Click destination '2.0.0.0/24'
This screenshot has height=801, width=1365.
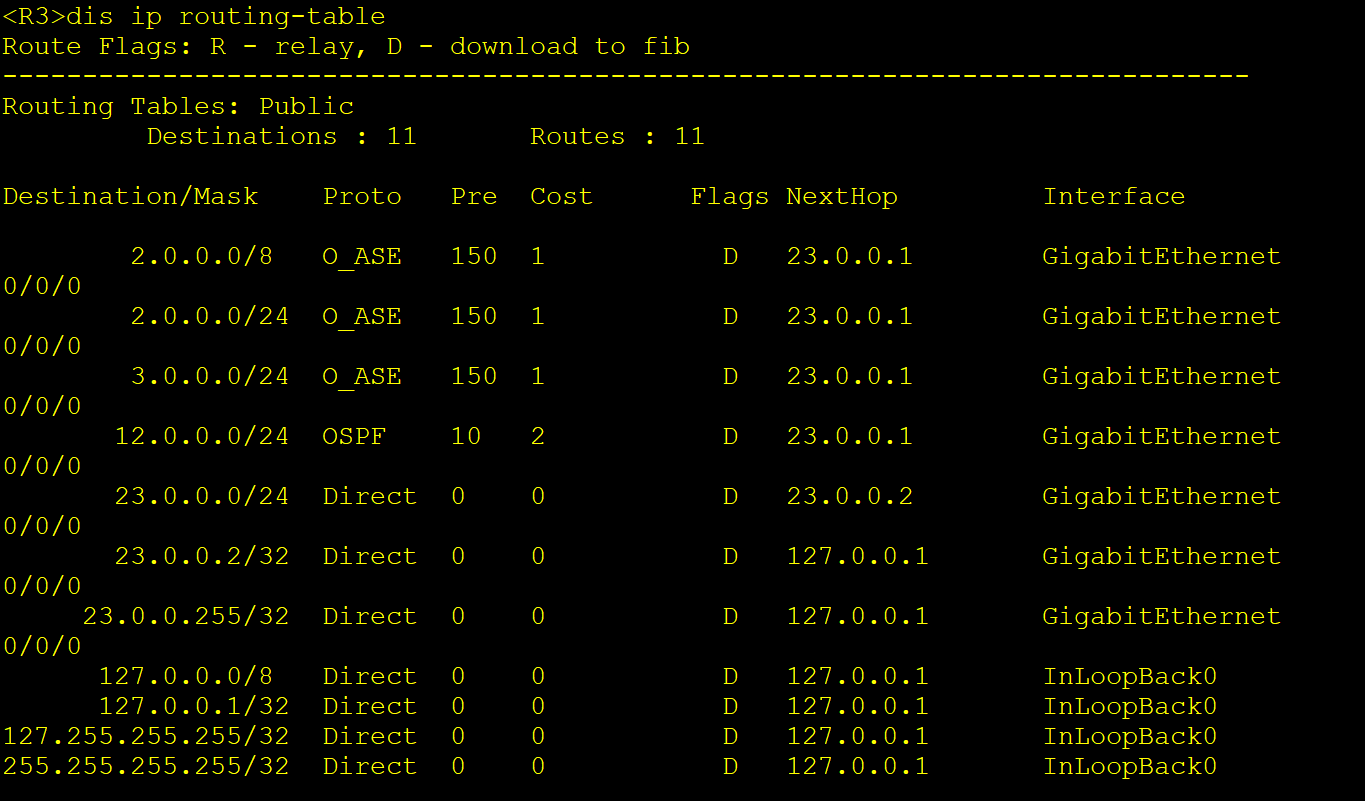tap(210, 317)
